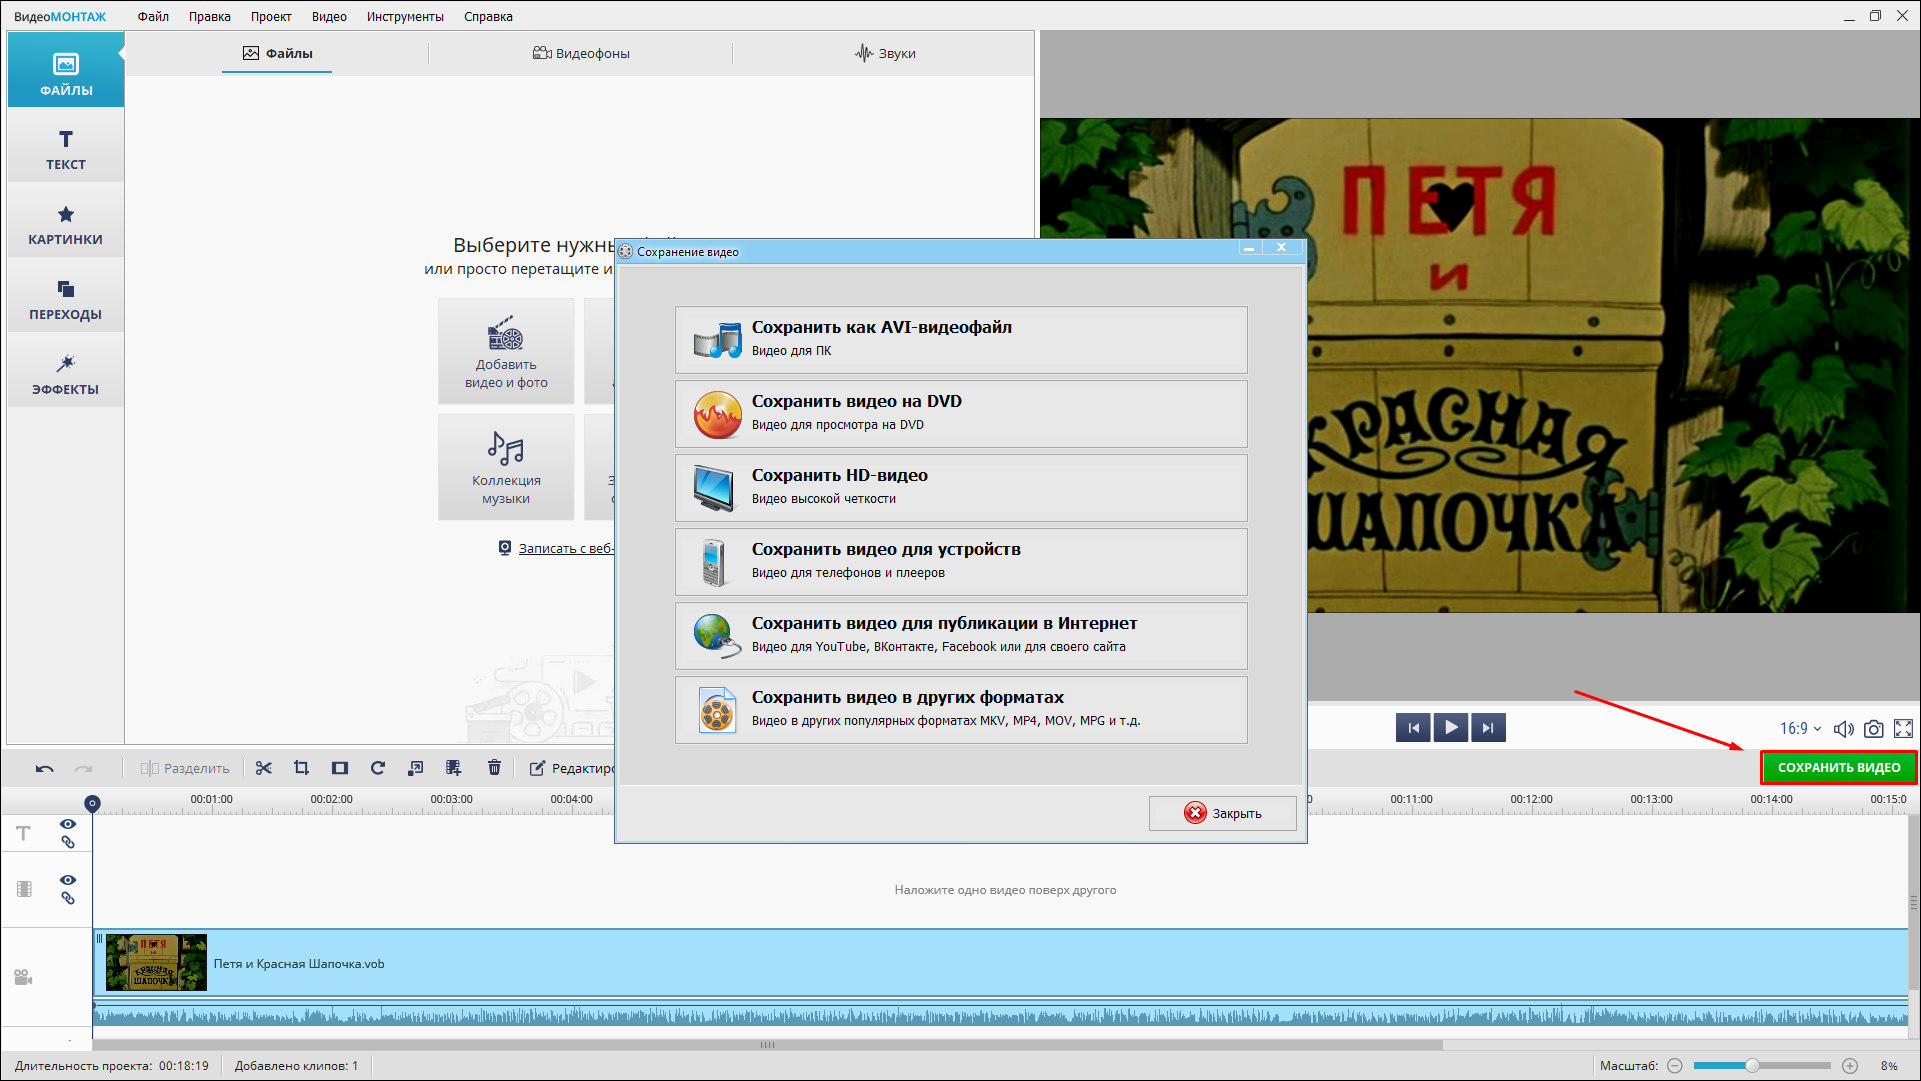Click the 00:13:00 mark on the timeline ruler

coord(1651,799)
